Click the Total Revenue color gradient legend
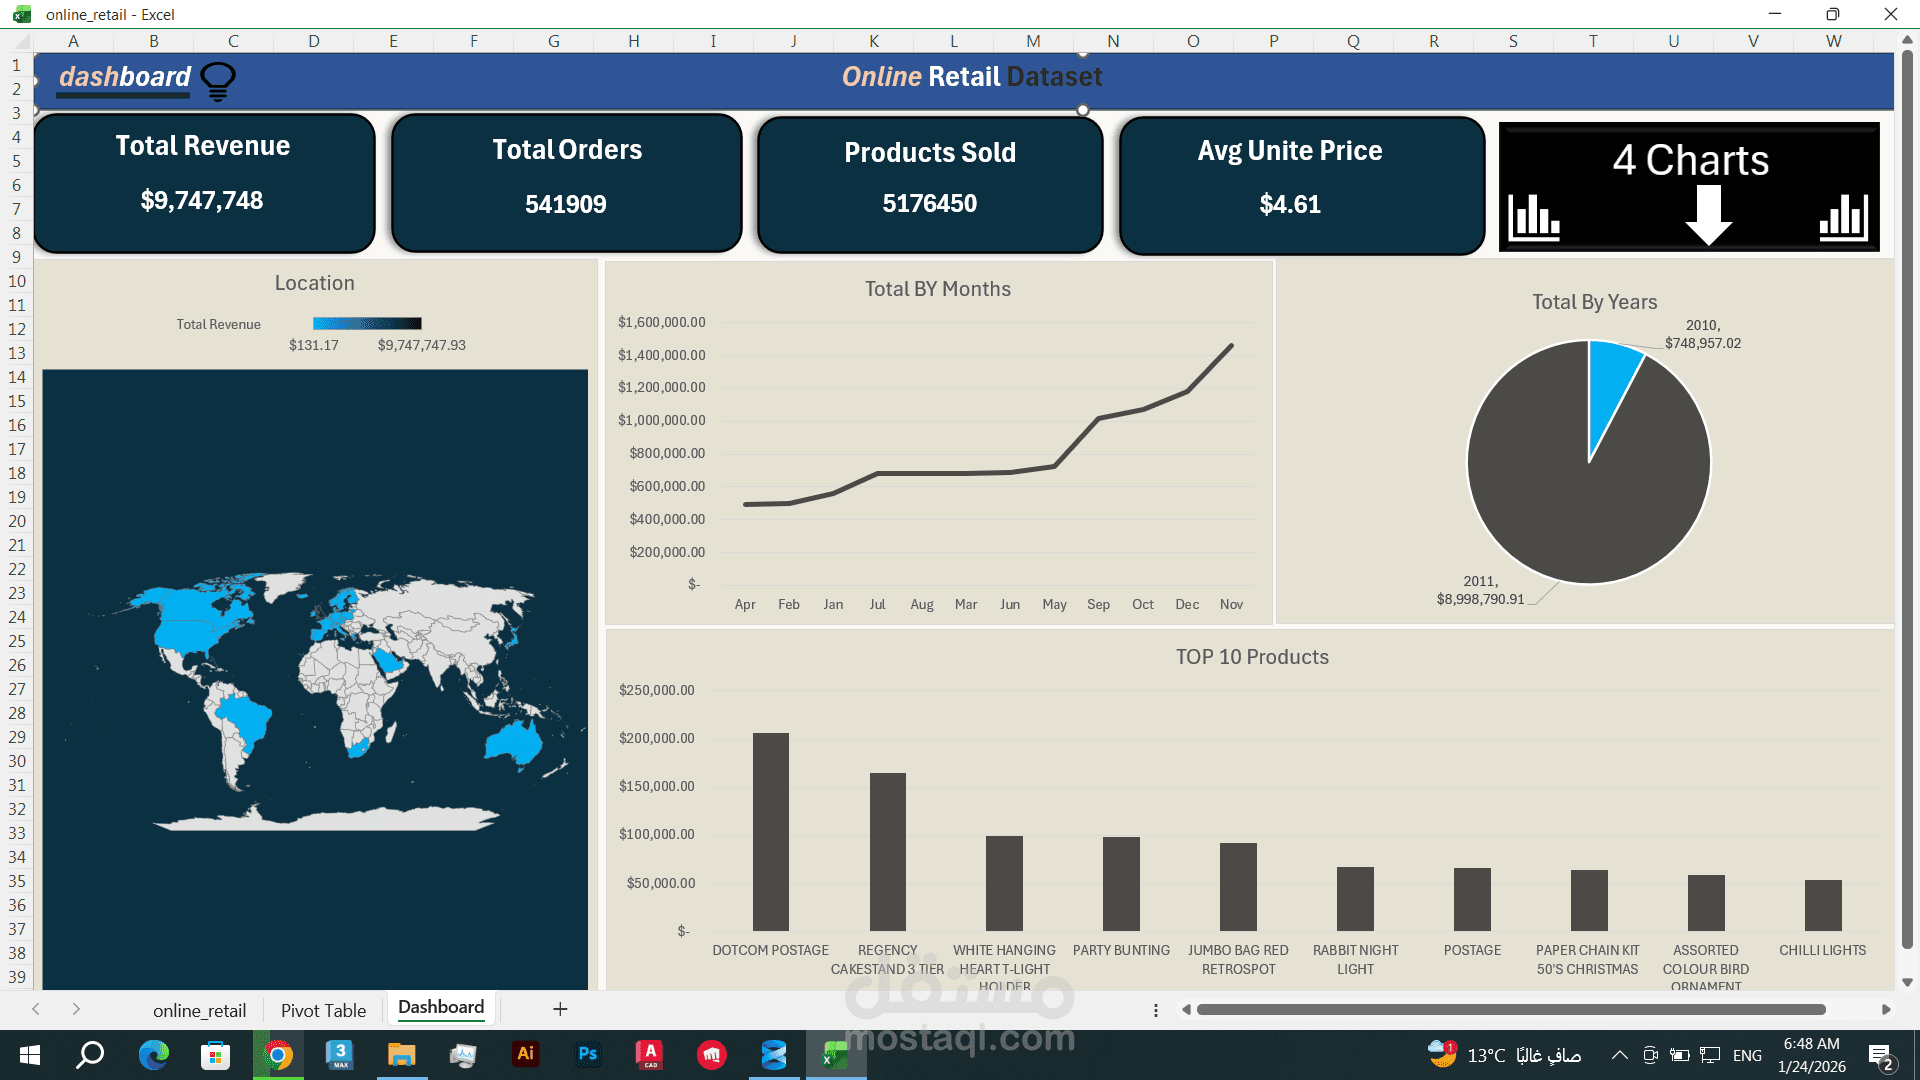Image resolution: width=1920 pixels, height=1080 pixels. [367, 323]
